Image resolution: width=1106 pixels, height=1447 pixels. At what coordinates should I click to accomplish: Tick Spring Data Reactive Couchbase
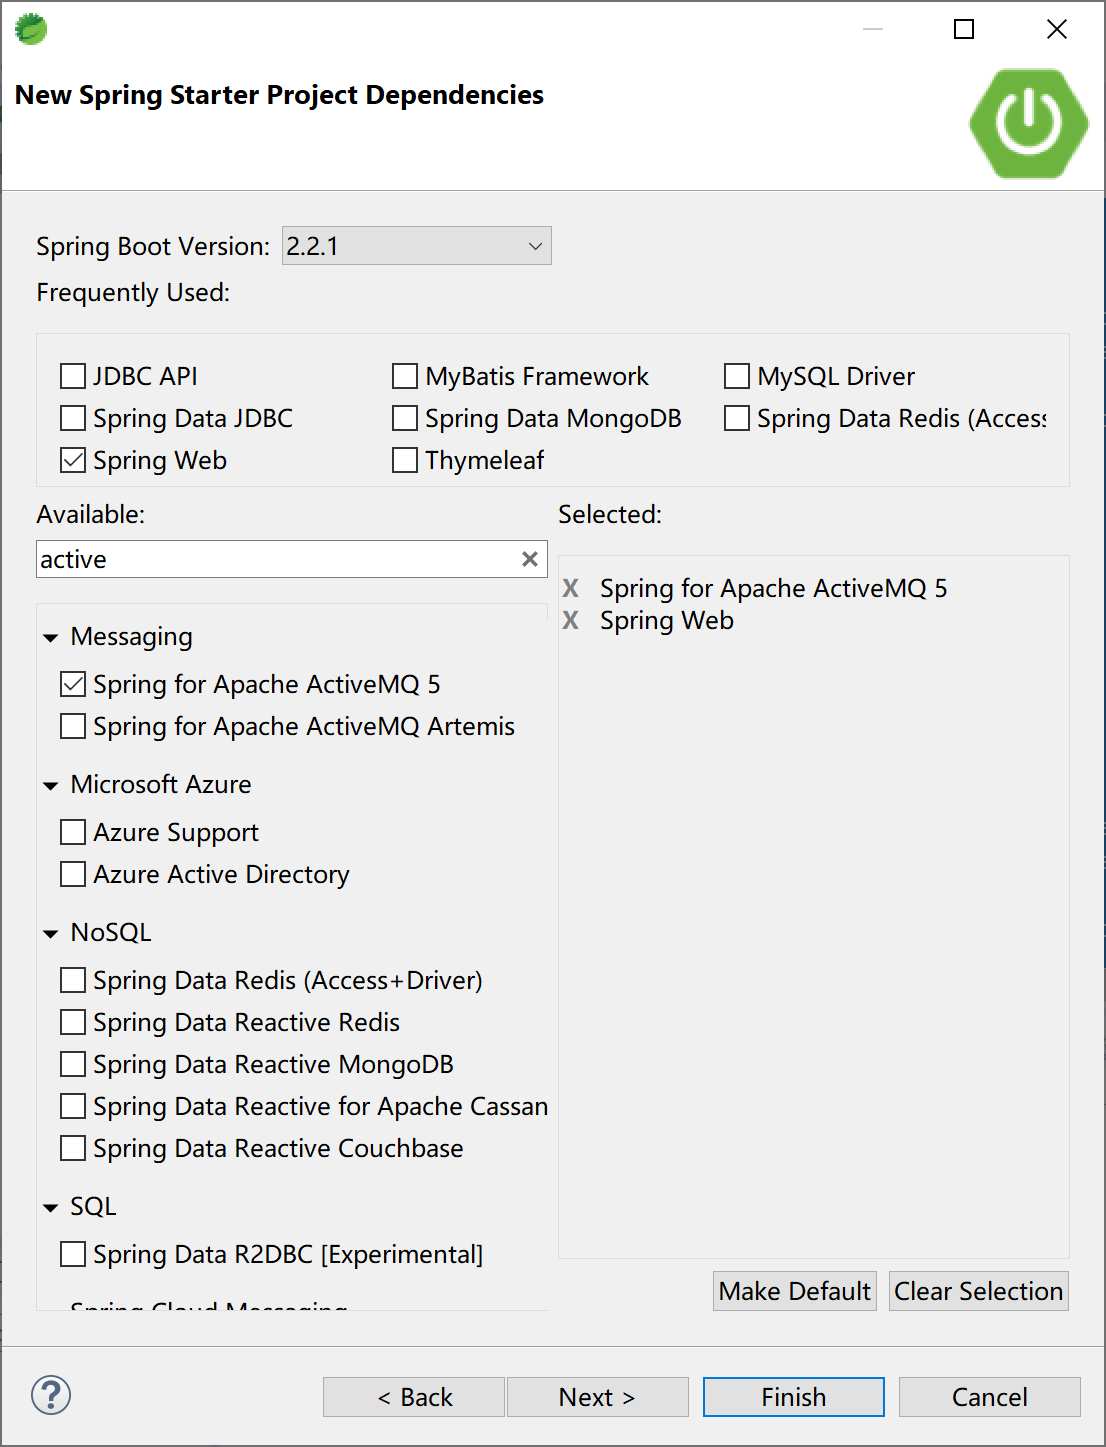tap(73, 1148)
